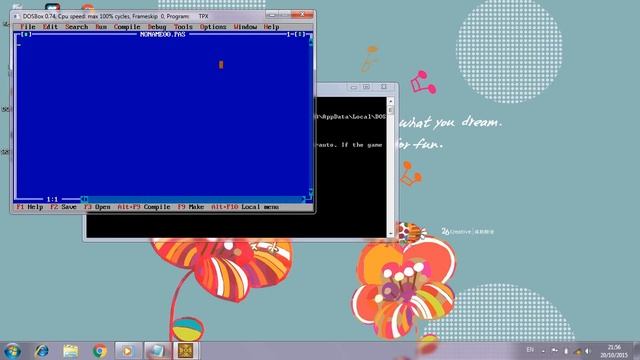Open the Window menu
Screen dimensions: 640x360
(245, 27)
